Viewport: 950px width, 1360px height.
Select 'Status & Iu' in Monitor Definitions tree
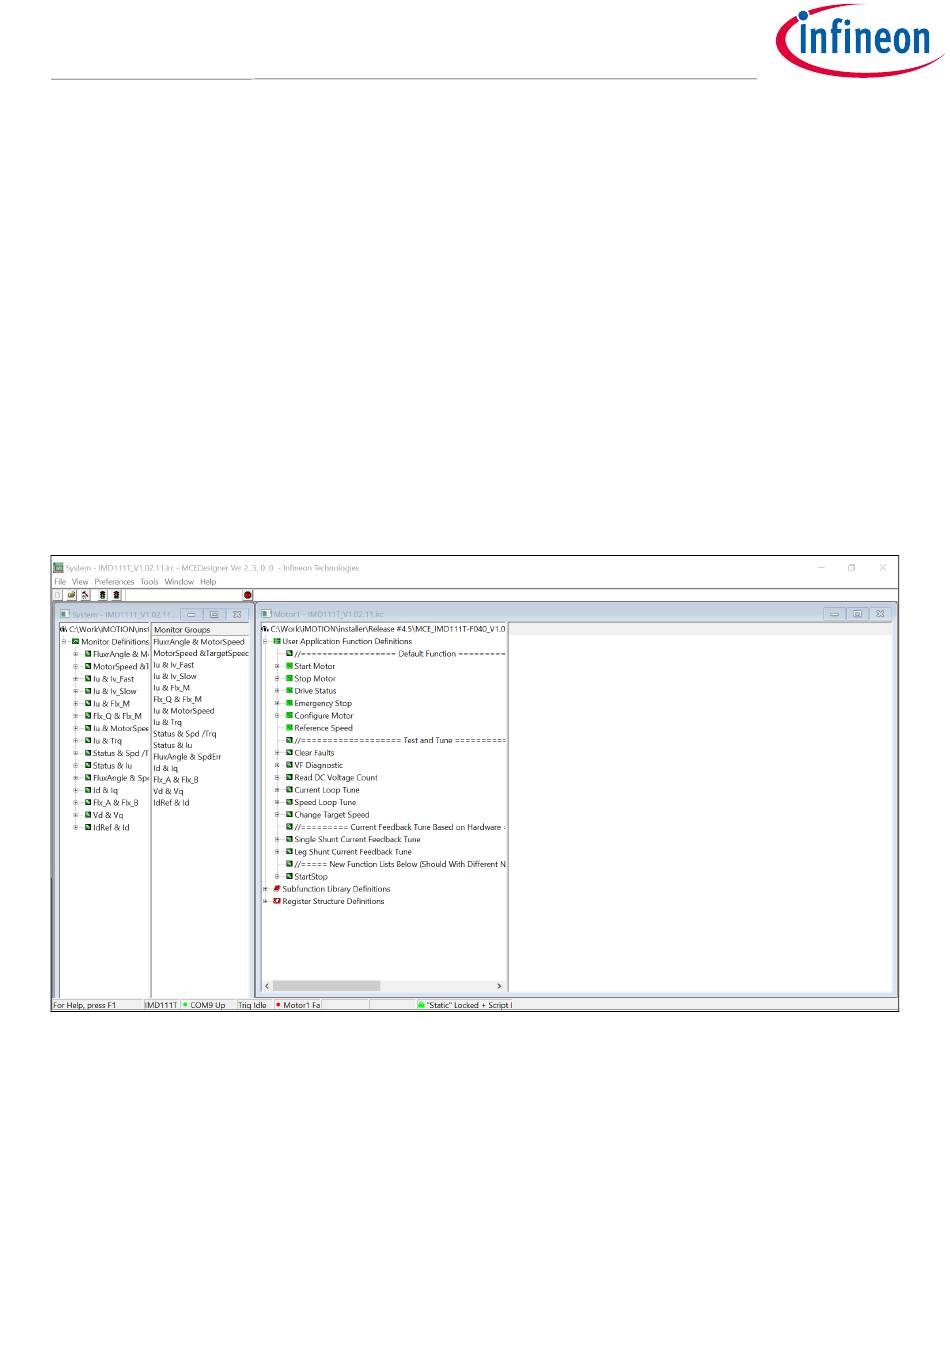113,766
